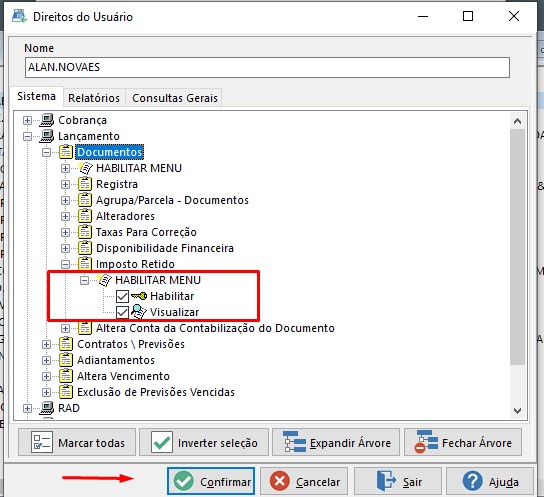
Task: Click the Cobrança computer icon
Action: (x=47, y=120)
